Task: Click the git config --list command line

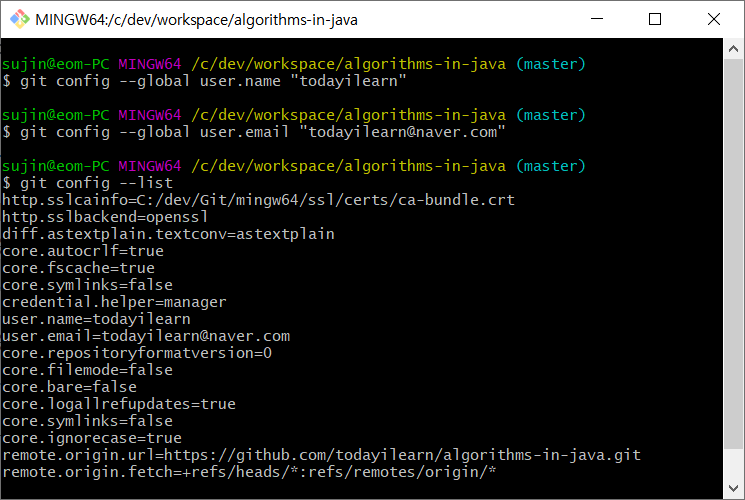Action: (96, 183)
